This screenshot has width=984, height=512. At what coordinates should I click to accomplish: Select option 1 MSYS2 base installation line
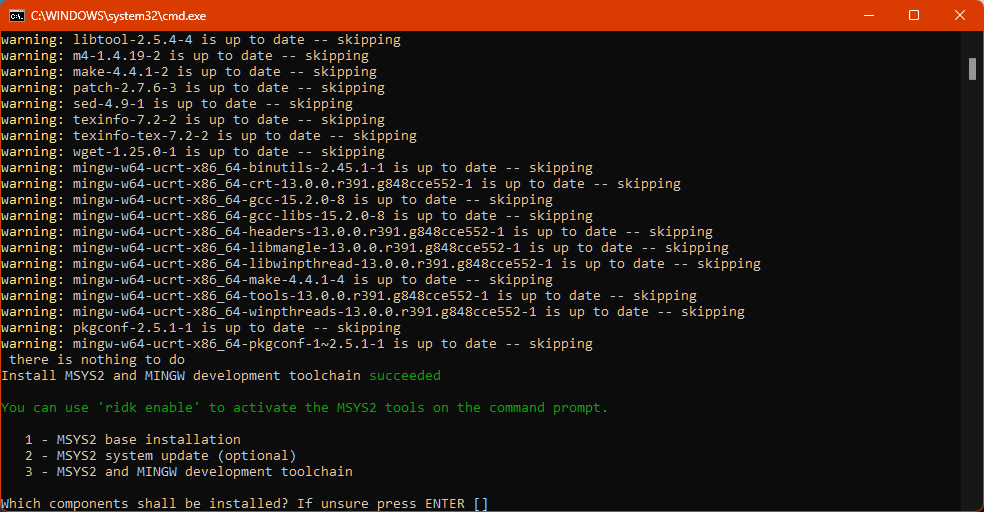[x=133, y=440]
